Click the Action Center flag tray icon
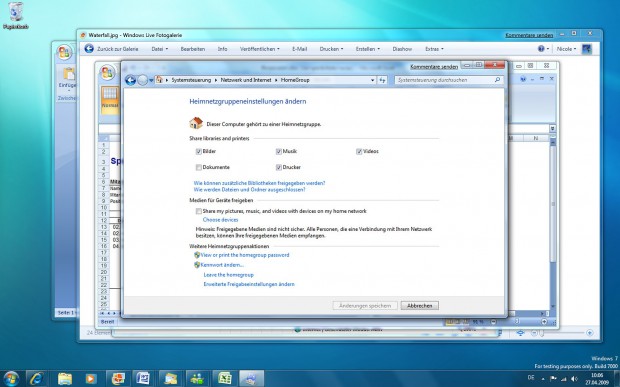Screen dimensions: 620x387 click(553, 379)
